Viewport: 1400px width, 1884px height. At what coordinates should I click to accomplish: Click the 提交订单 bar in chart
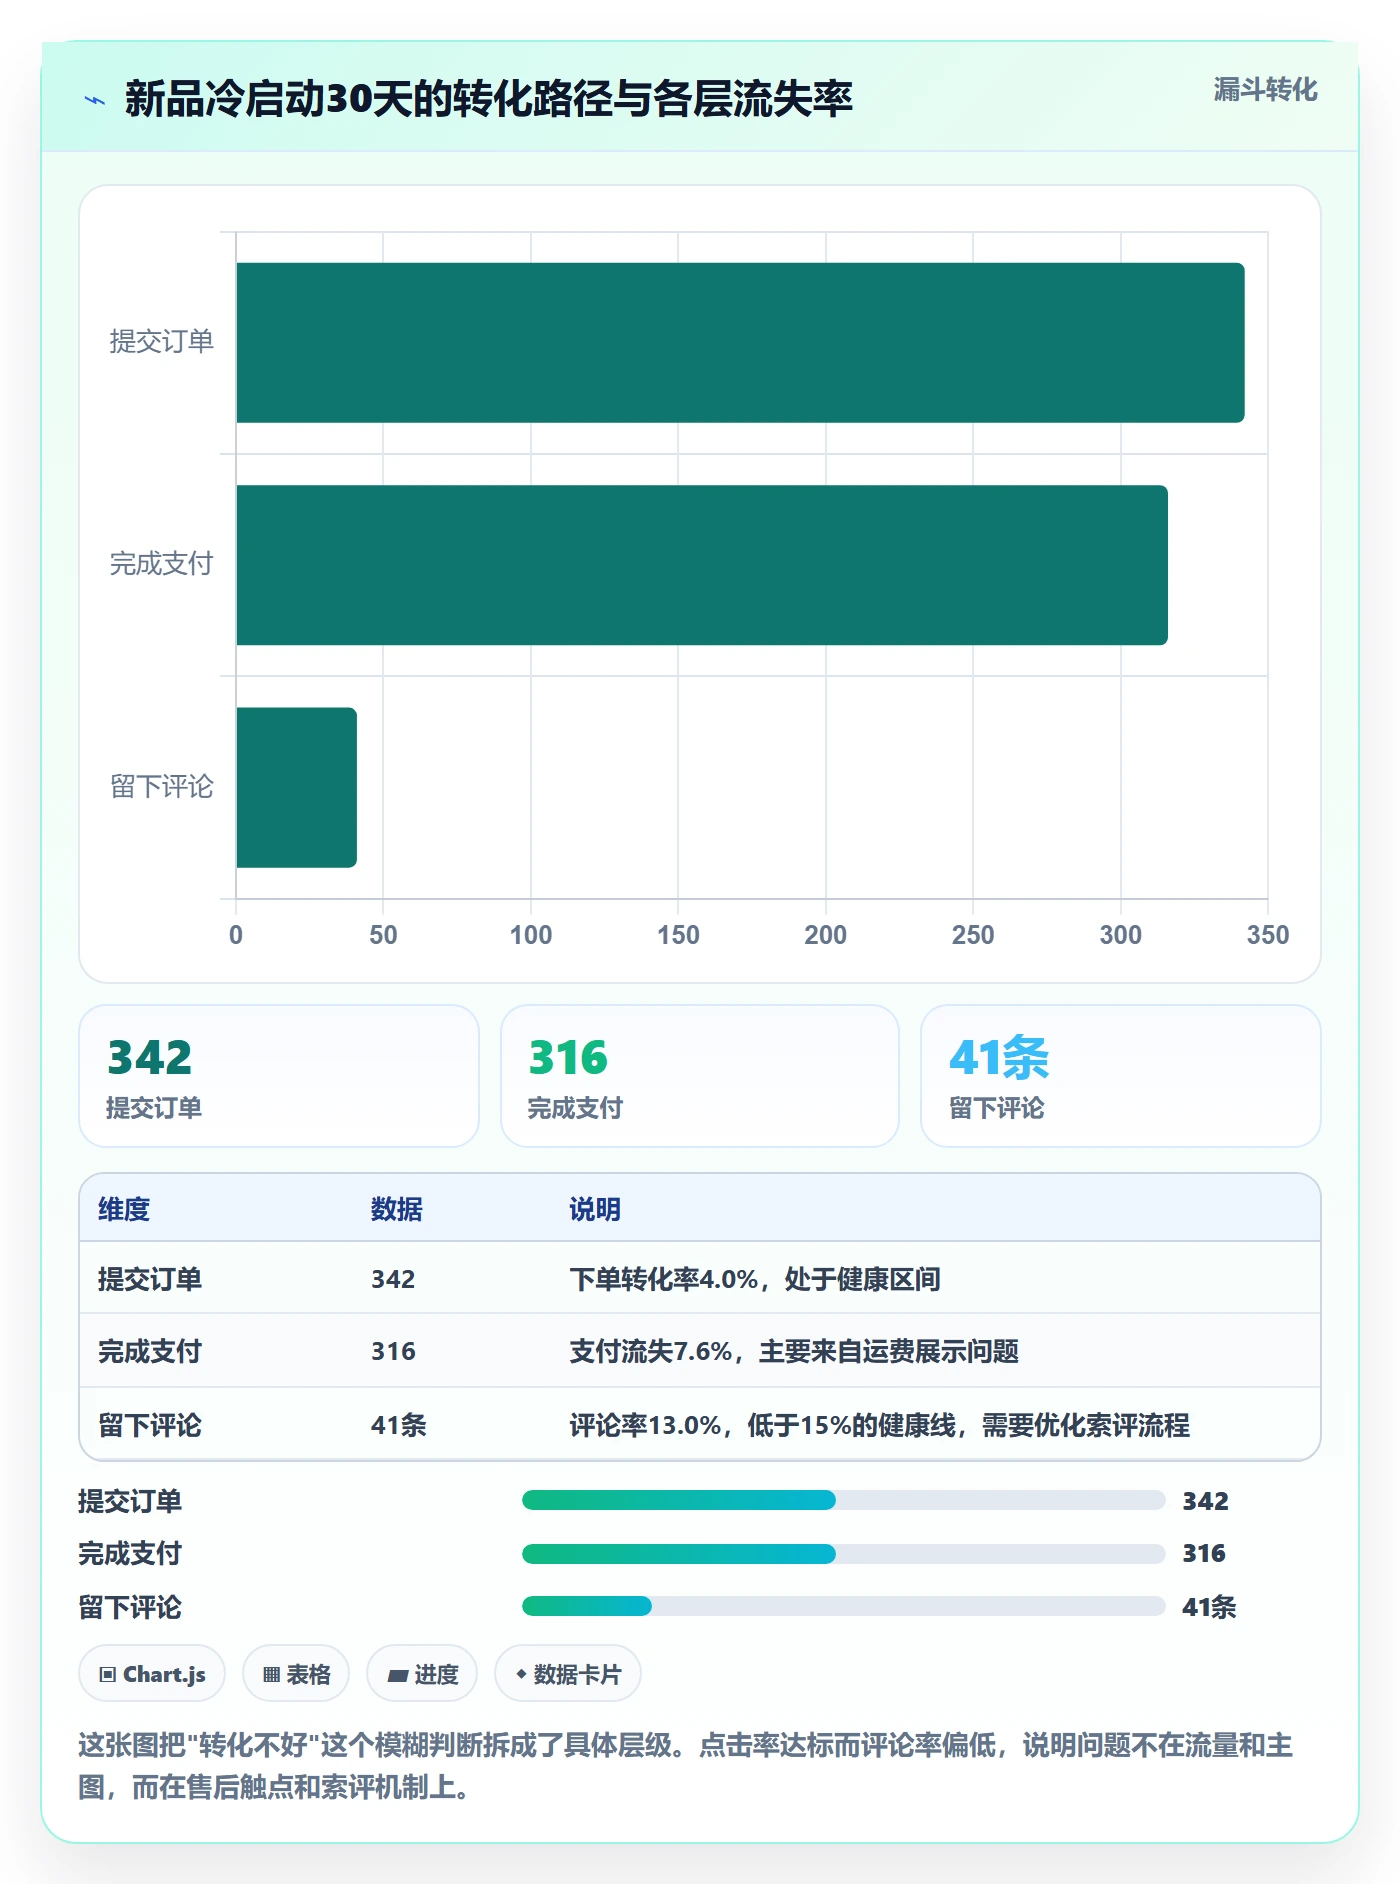pos(740,343)
